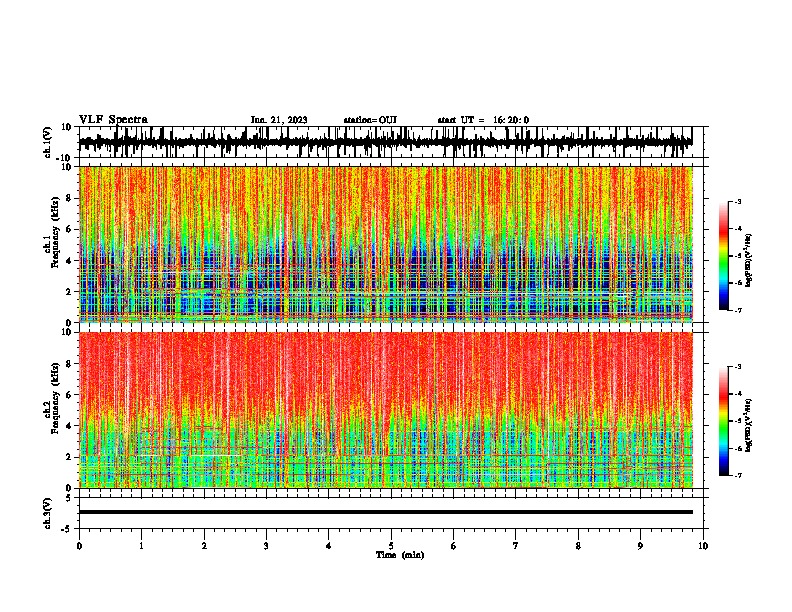Click the "5" tick on the Time axis

point(391,546)
